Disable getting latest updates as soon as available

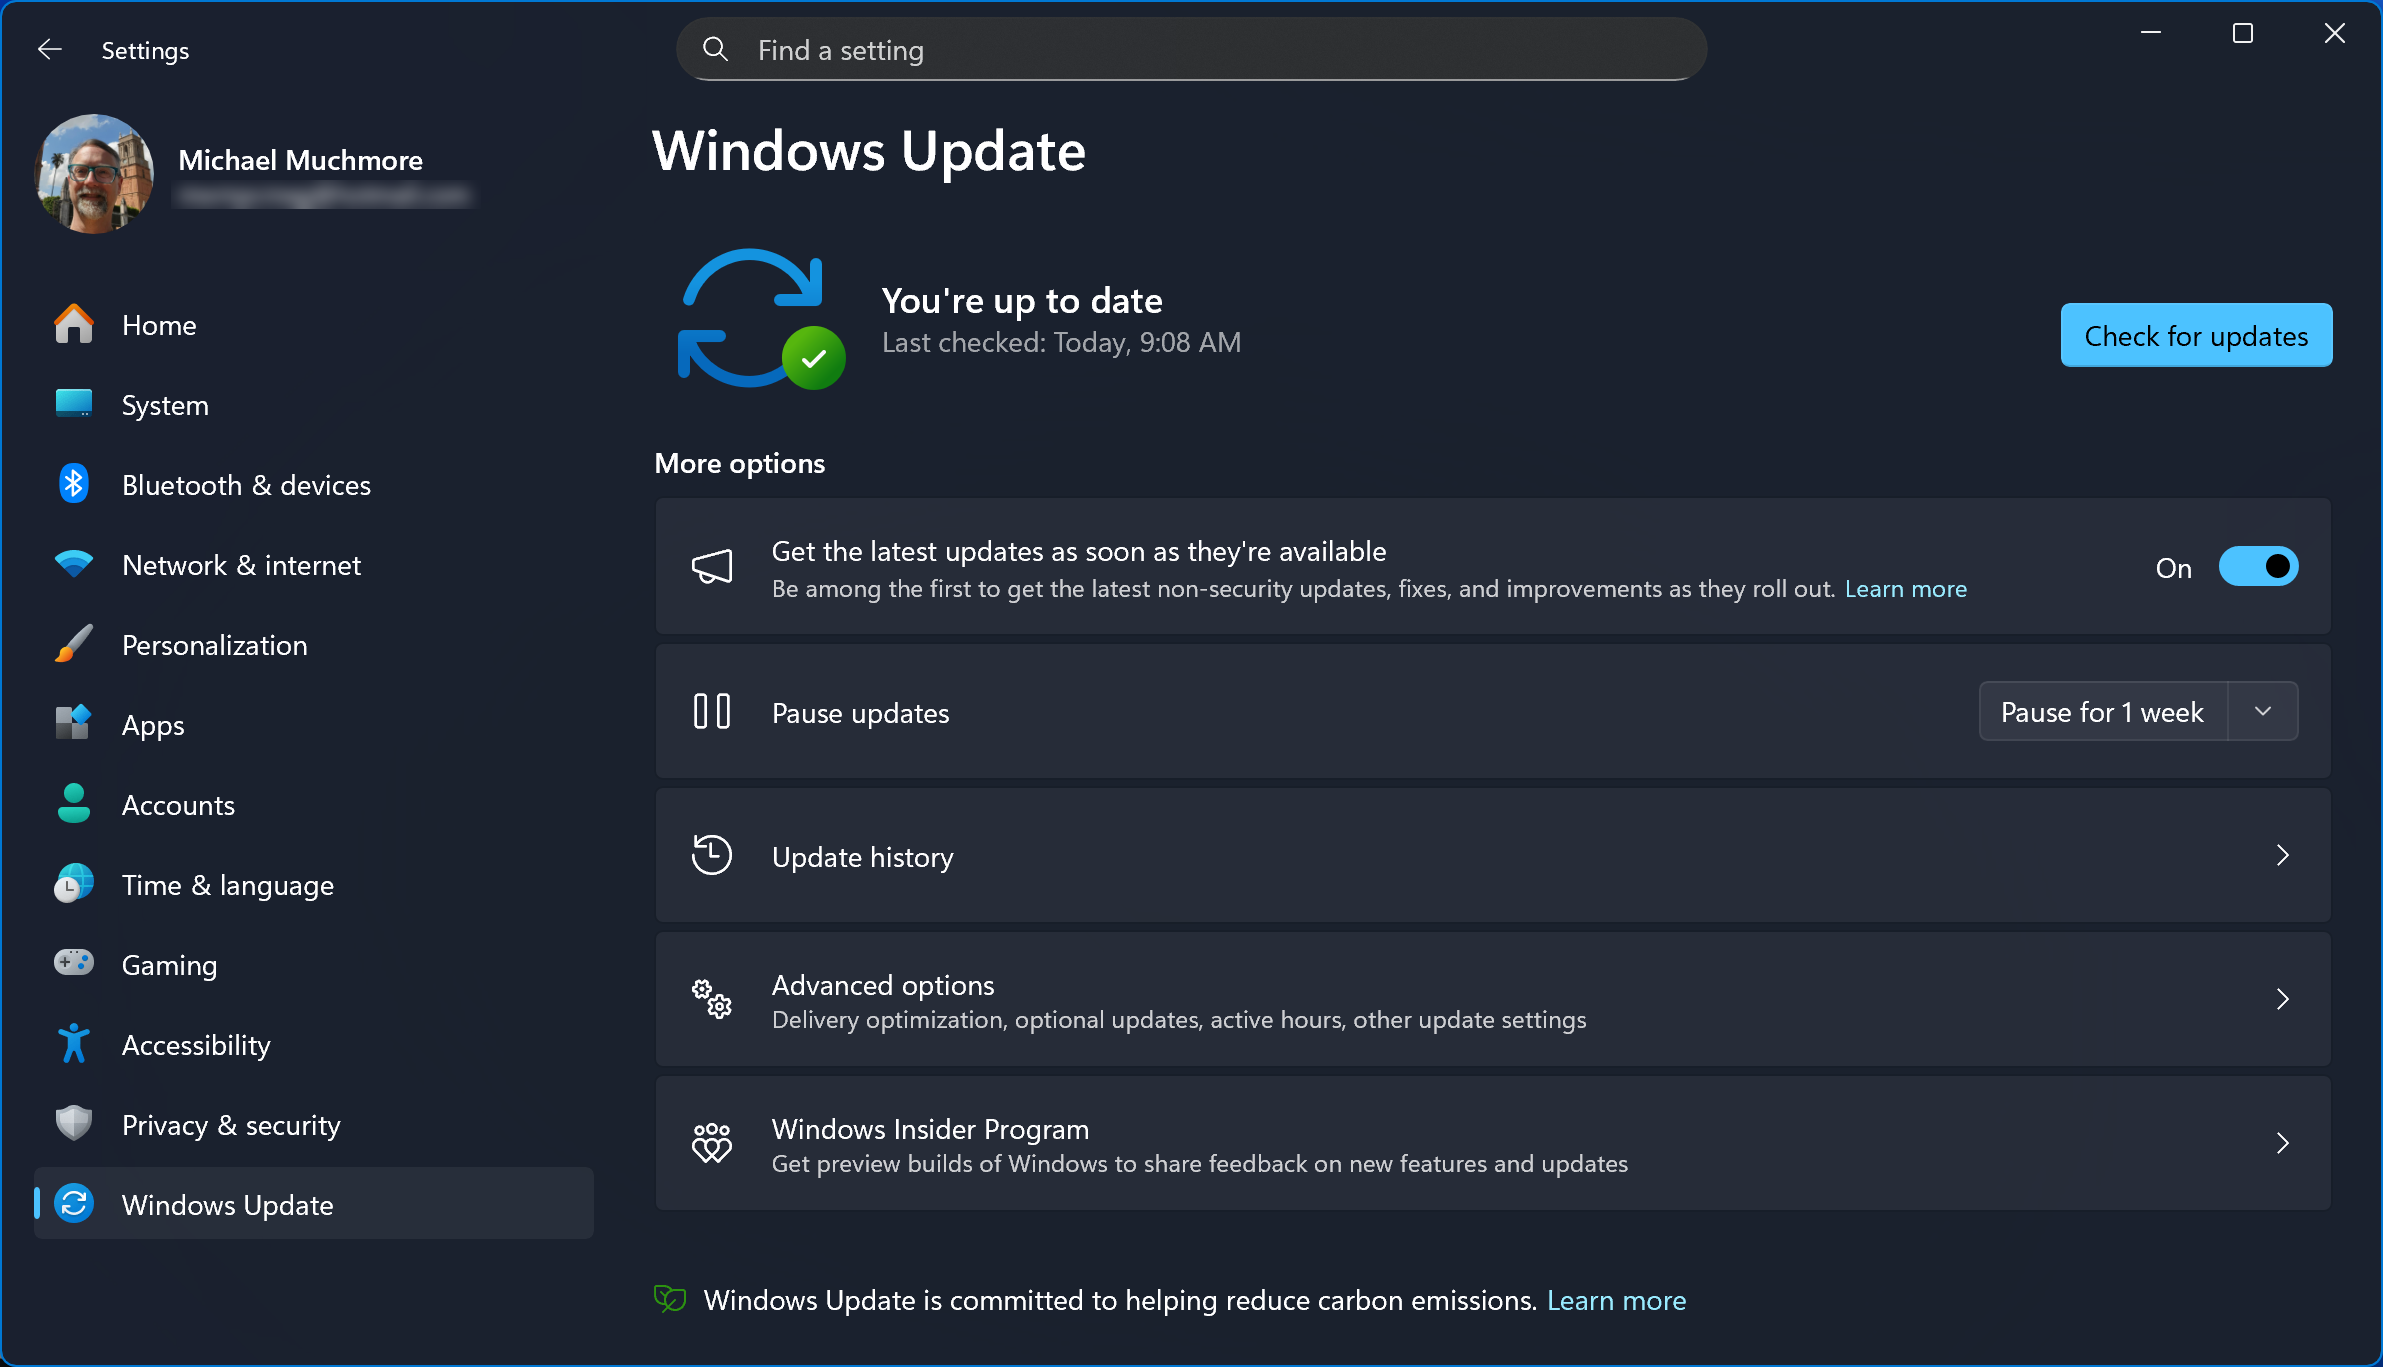tap(2257, 566)
